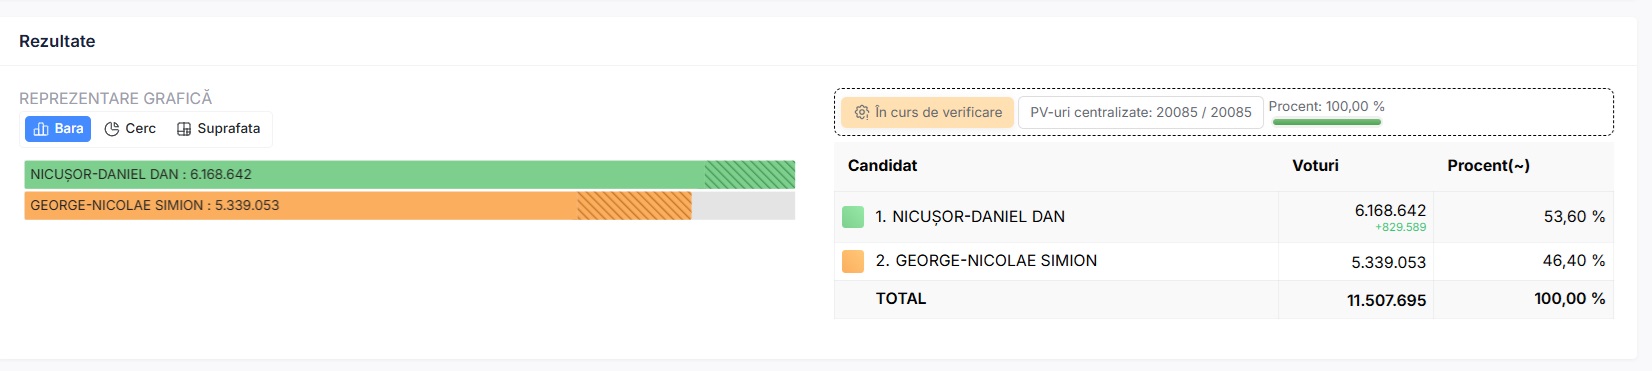Select the 2. GEORGE-NICOLAE SIMION table row
This screenshot has height=371, width=1652.
pos(1224,261)
